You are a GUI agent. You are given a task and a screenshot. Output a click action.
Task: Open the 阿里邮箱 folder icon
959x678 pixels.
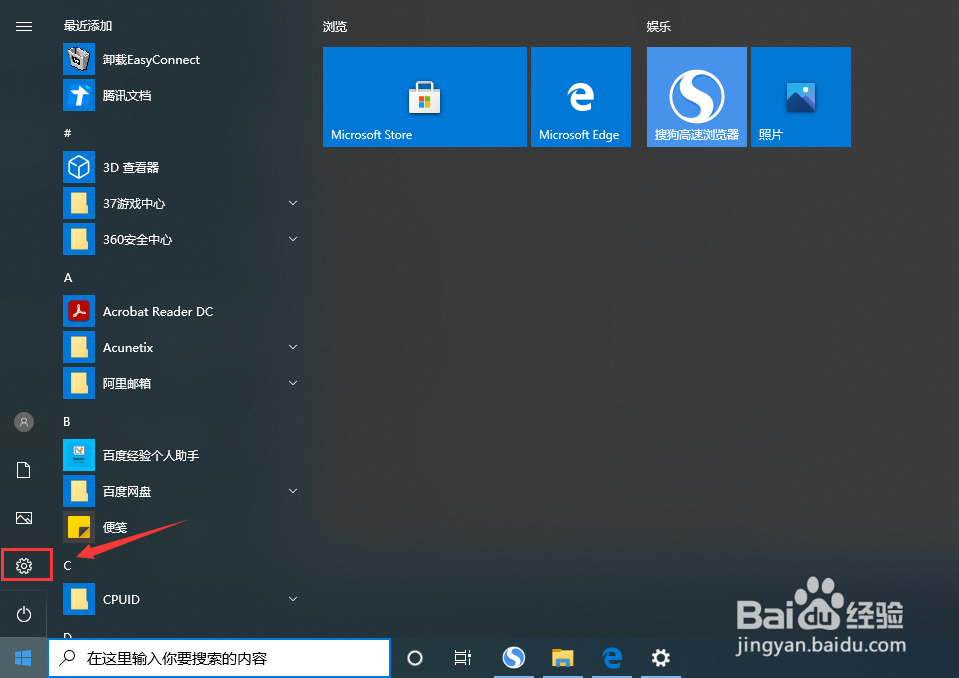coord(79,383)
